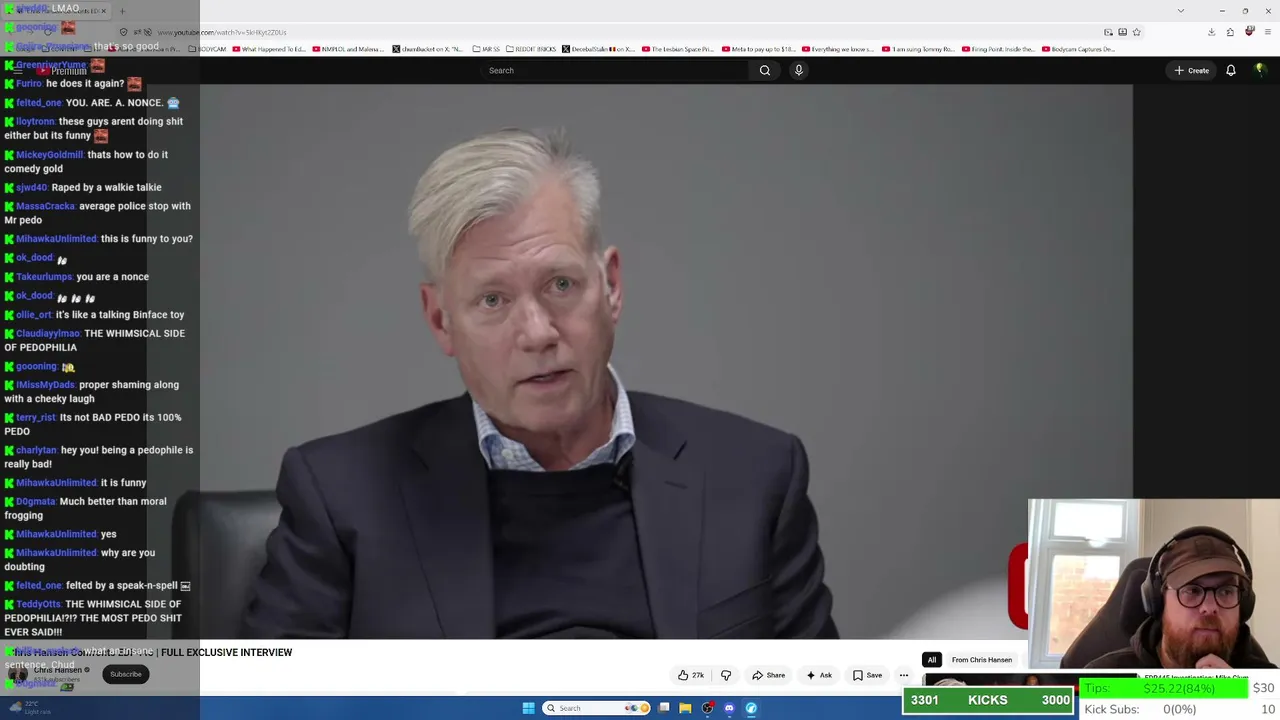Open OBS app icon on taskbar

707,708
